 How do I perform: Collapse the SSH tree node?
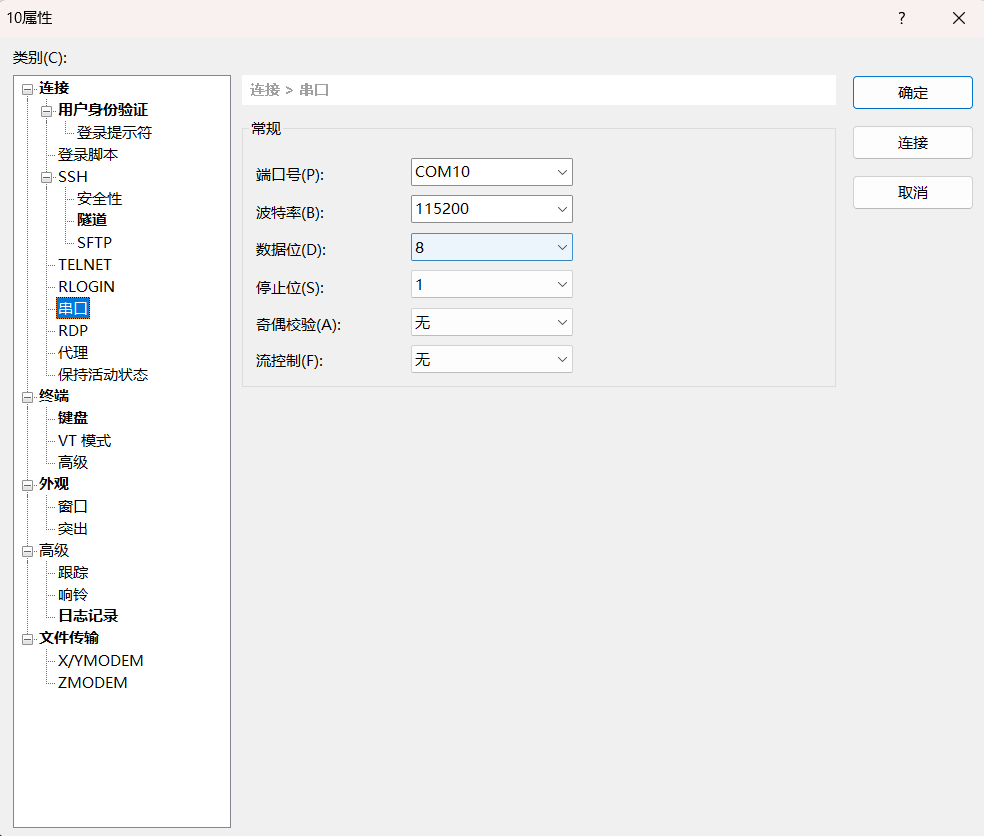(46, 177)
